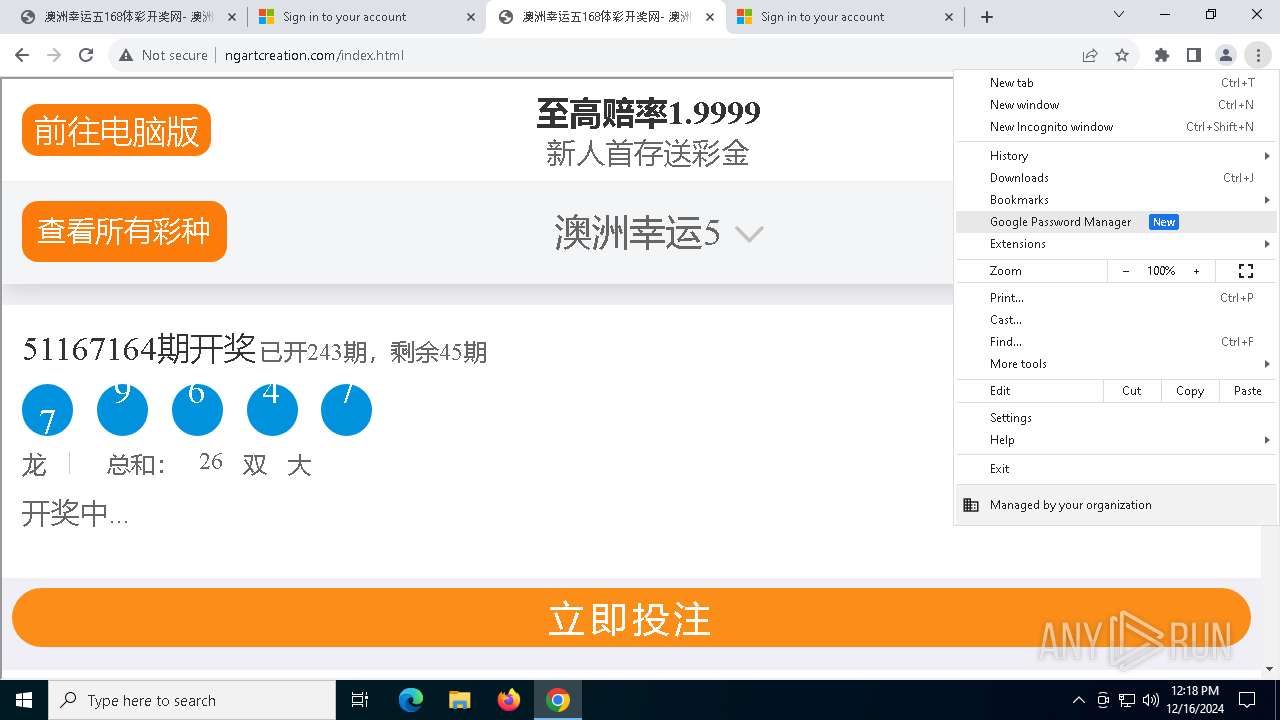Screen dimensions: 1280x720
Task: Choose Exit from the menu
Action: pos(1116,469)
